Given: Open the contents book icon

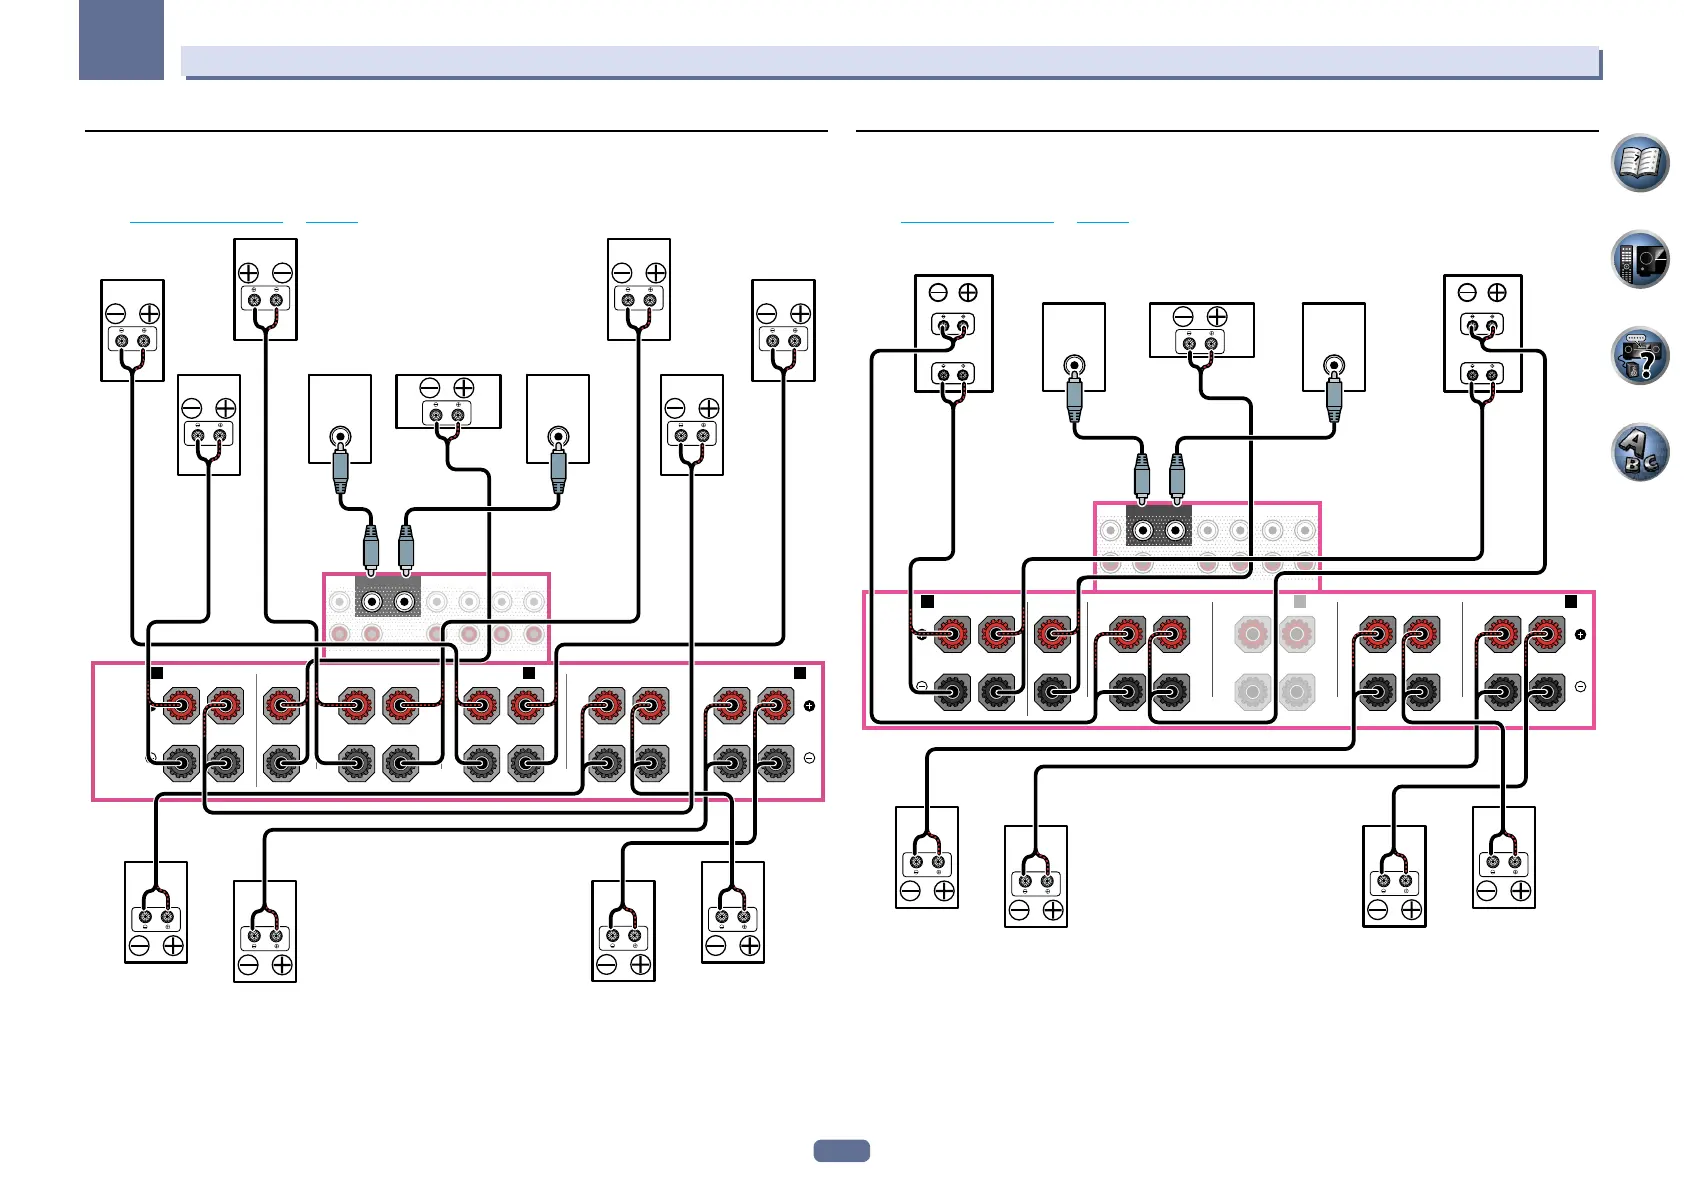Looking at the screenshot, I should point(1640,163).
